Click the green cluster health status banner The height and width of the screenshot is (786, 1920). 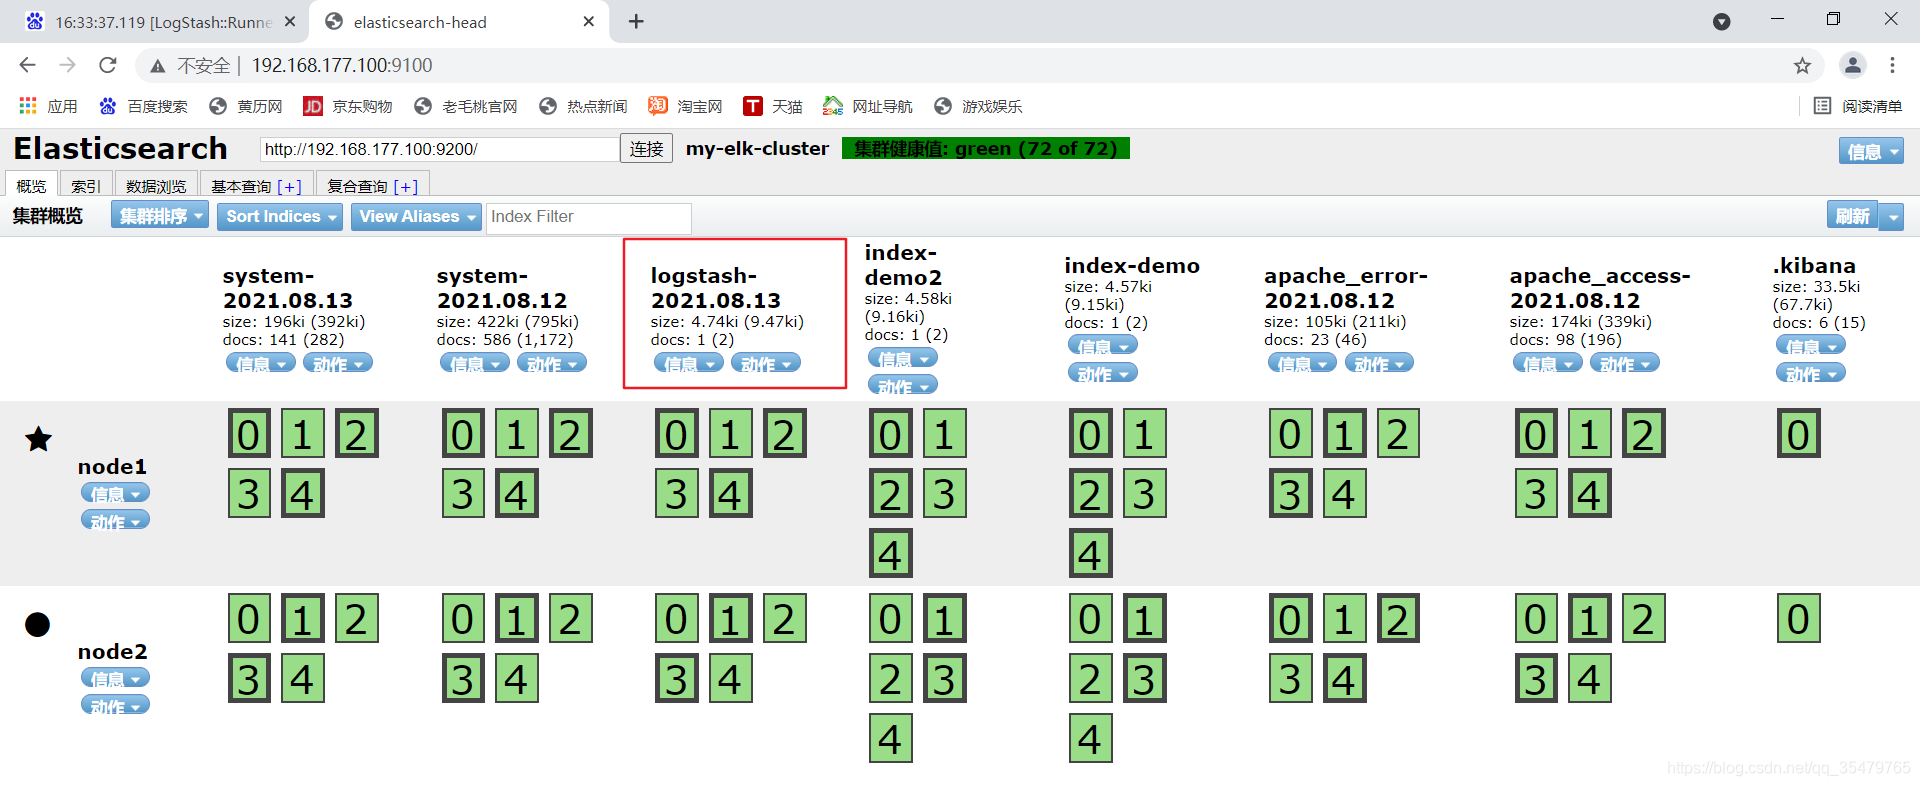coord(986,149)
